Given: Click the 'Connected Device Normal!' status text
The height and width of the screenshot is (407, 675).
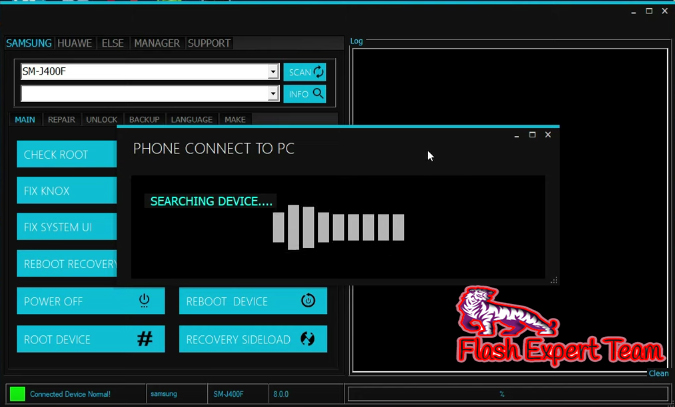Looking at the screenshot, I should tap(70, 394).
